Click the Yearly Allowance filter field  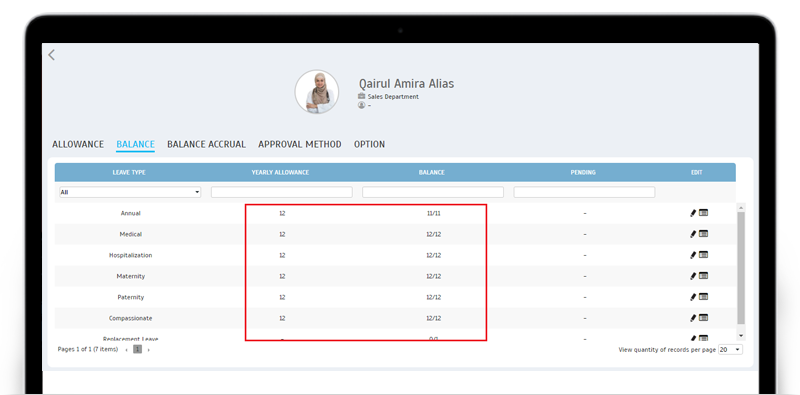(282, 192)
